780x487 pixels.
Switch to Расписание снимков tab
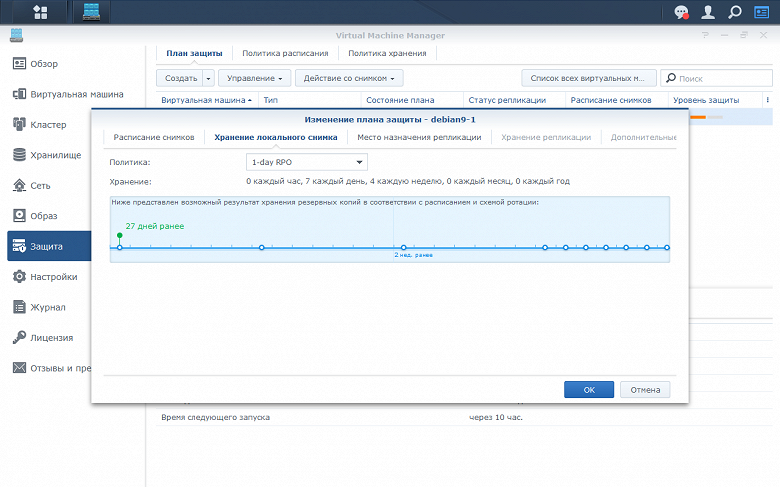coord(154,137)
